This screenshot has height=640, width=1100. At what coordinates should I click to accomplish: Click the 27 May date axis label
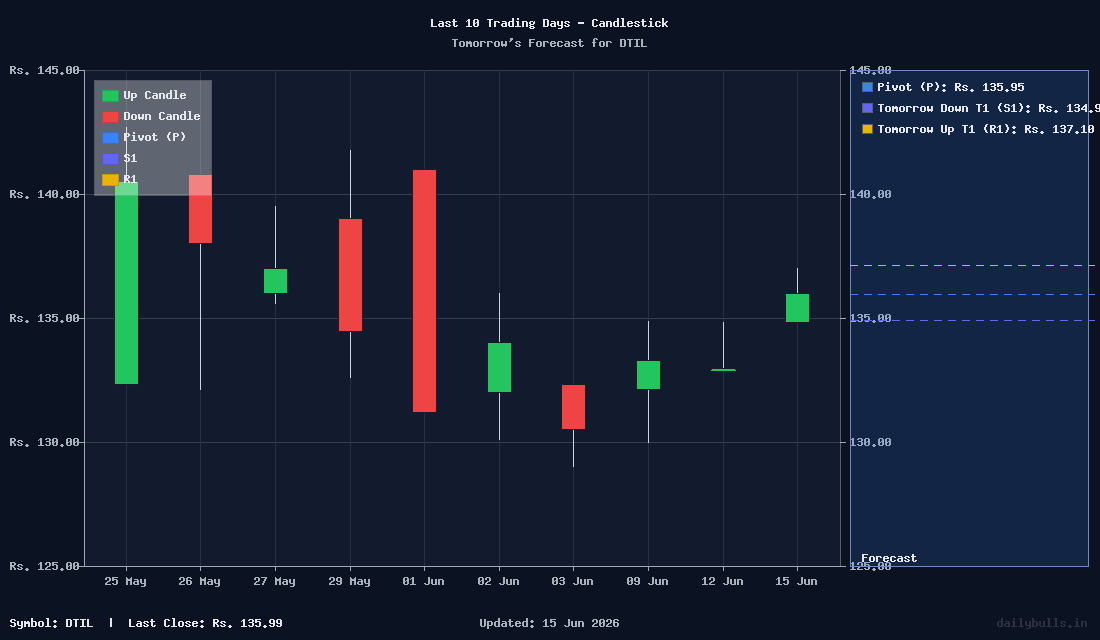(274, 582)
